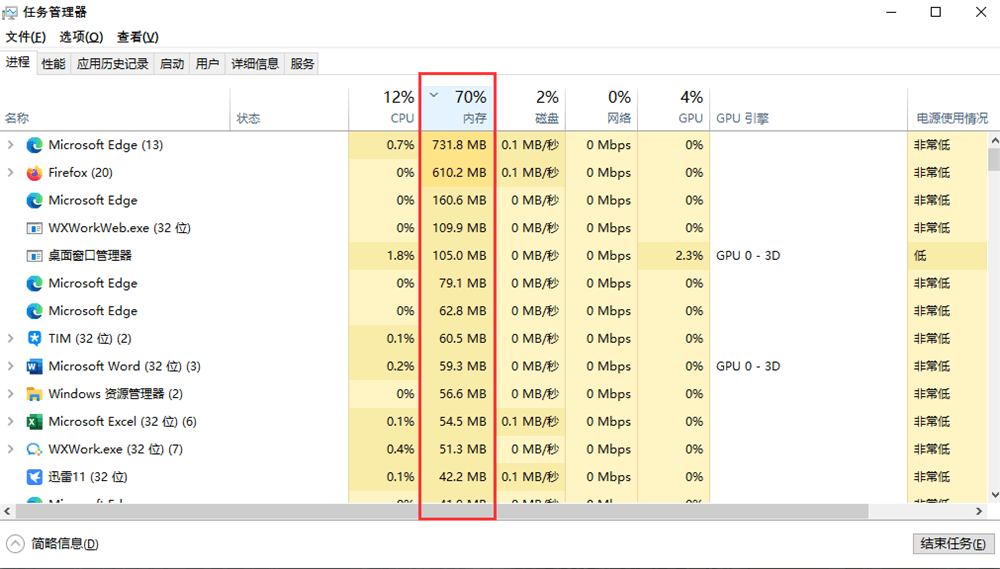
Task: Sort by the 磁盘 column header
Action: coord(531,107)
